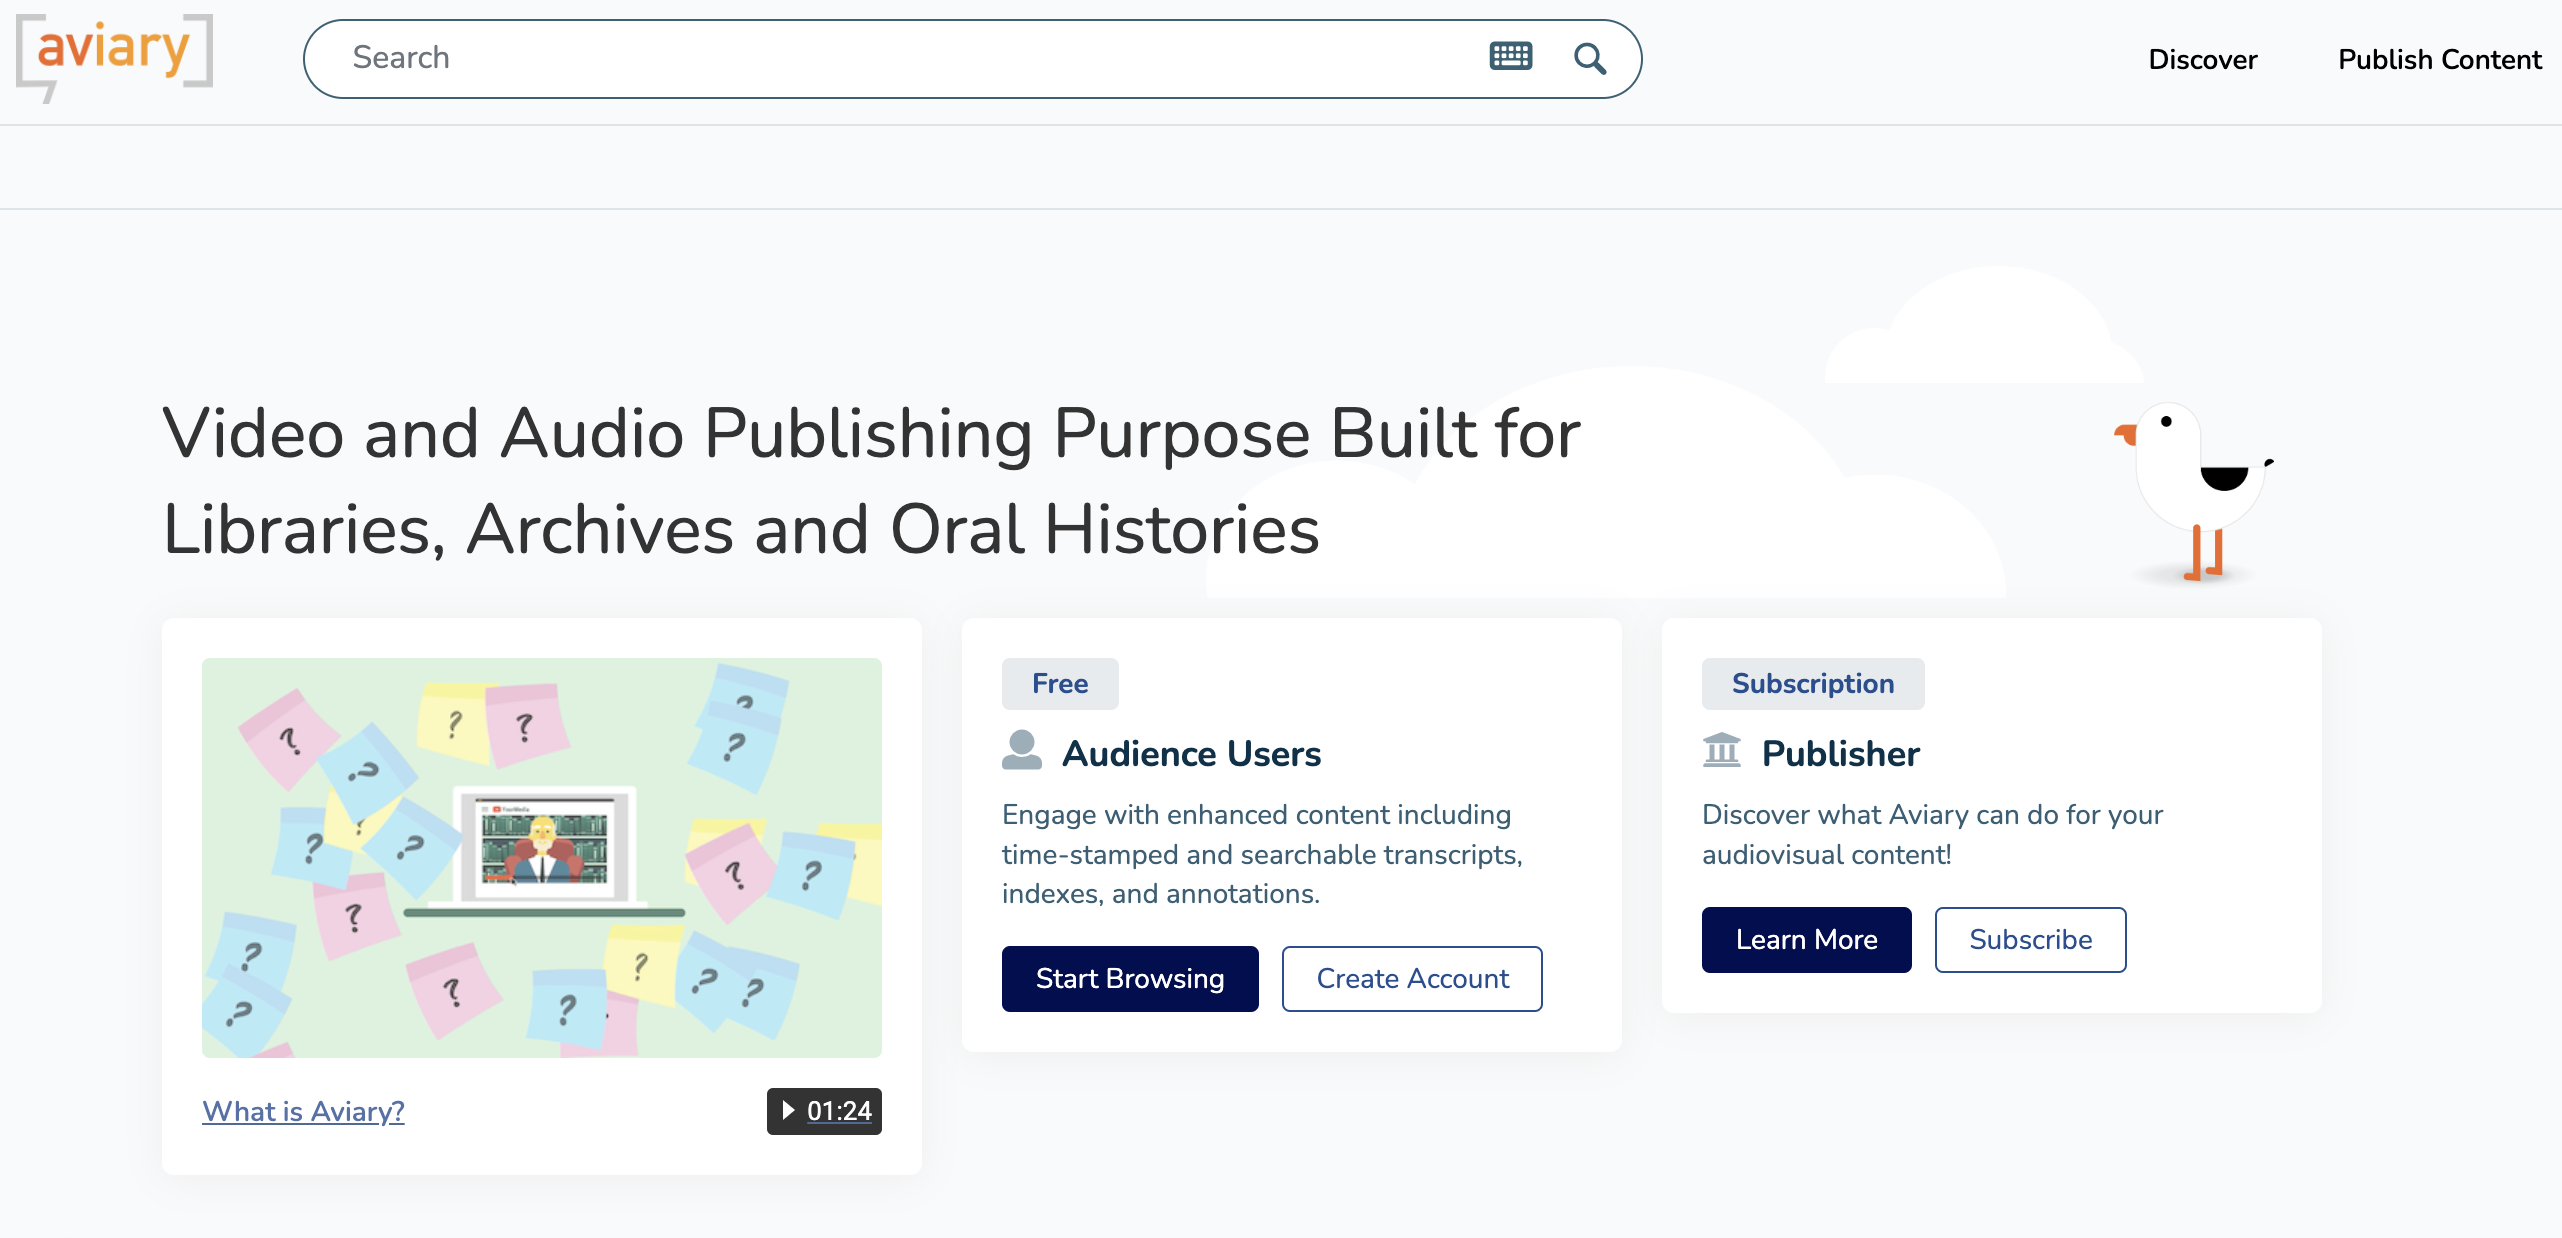The height and width of the screenshot is (1238, 2562).
Task: Expand the Discover navigation item
Action: [x=2202, y=59]
